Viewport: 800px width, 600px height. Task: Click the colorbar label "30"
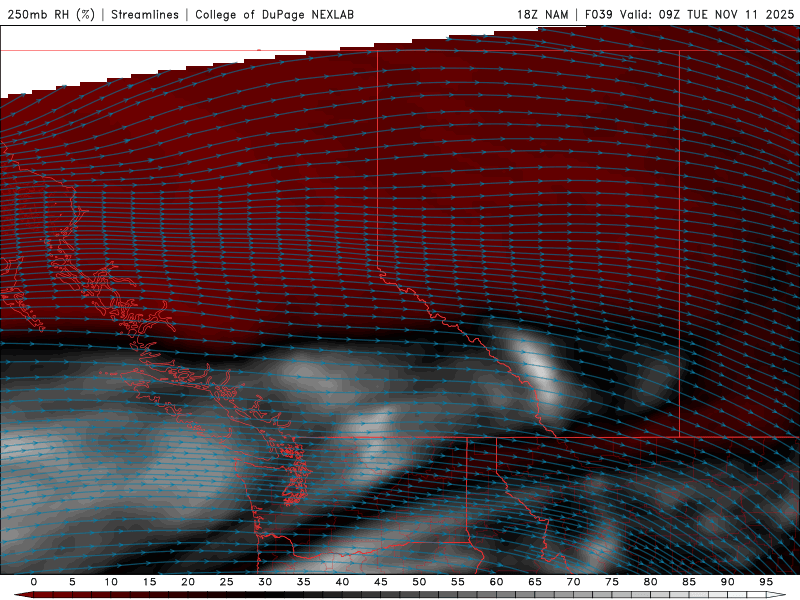point(265,582)
